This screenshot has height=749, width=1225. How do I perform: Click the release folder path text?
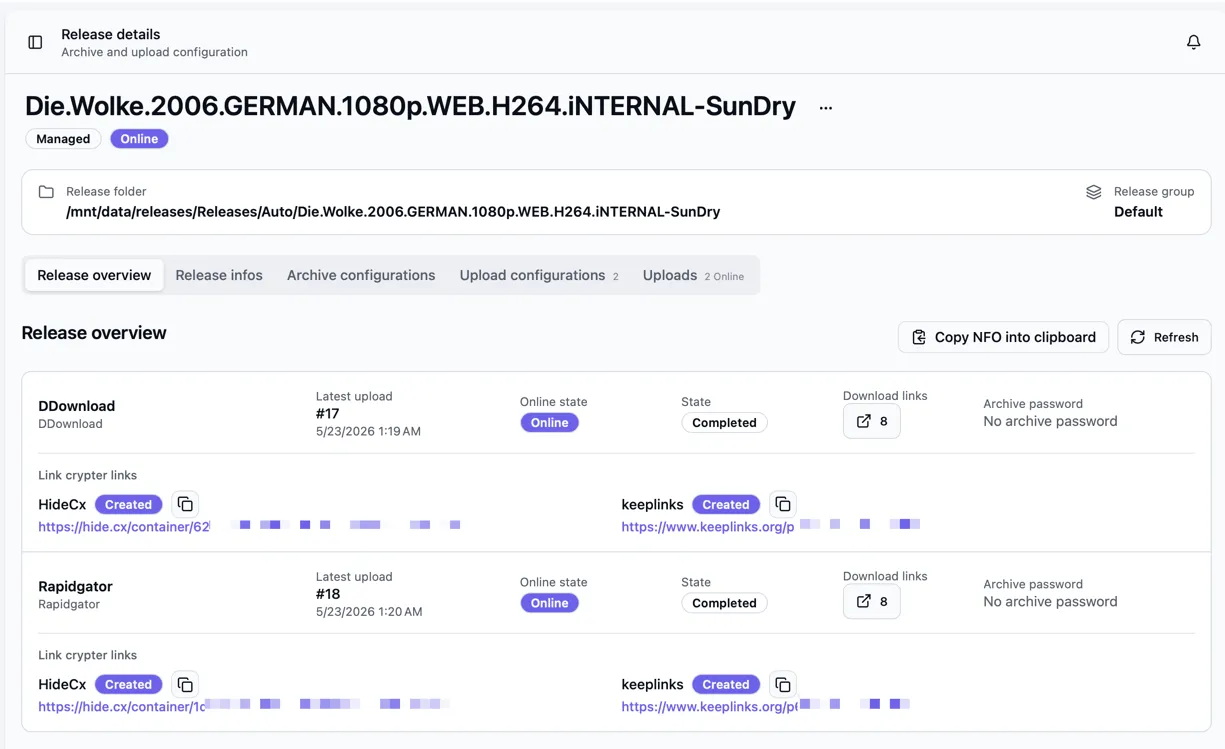393,212
